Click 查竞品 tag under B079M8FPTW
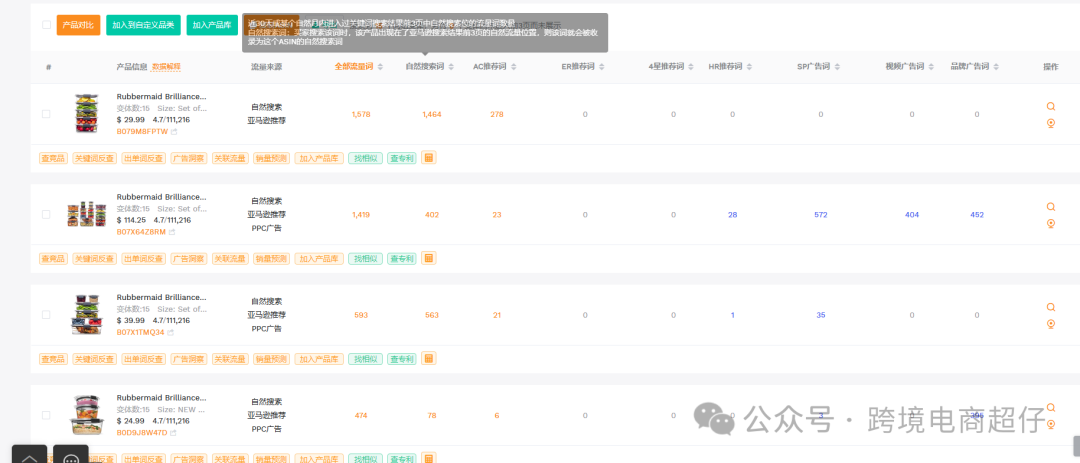Screen dimensions: 1080x463 pos(53,158)
